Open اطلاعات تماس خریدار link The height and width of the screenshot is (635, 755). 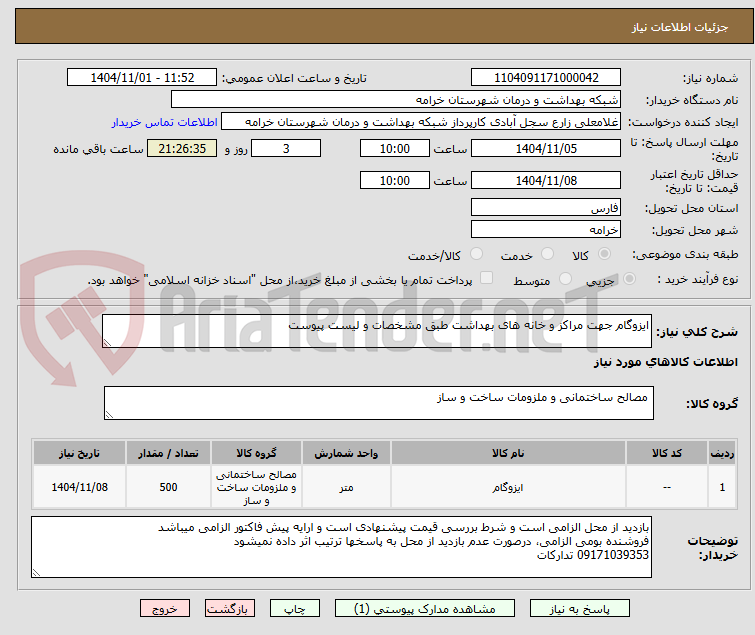pyautogui.click(x=165, y=122)
